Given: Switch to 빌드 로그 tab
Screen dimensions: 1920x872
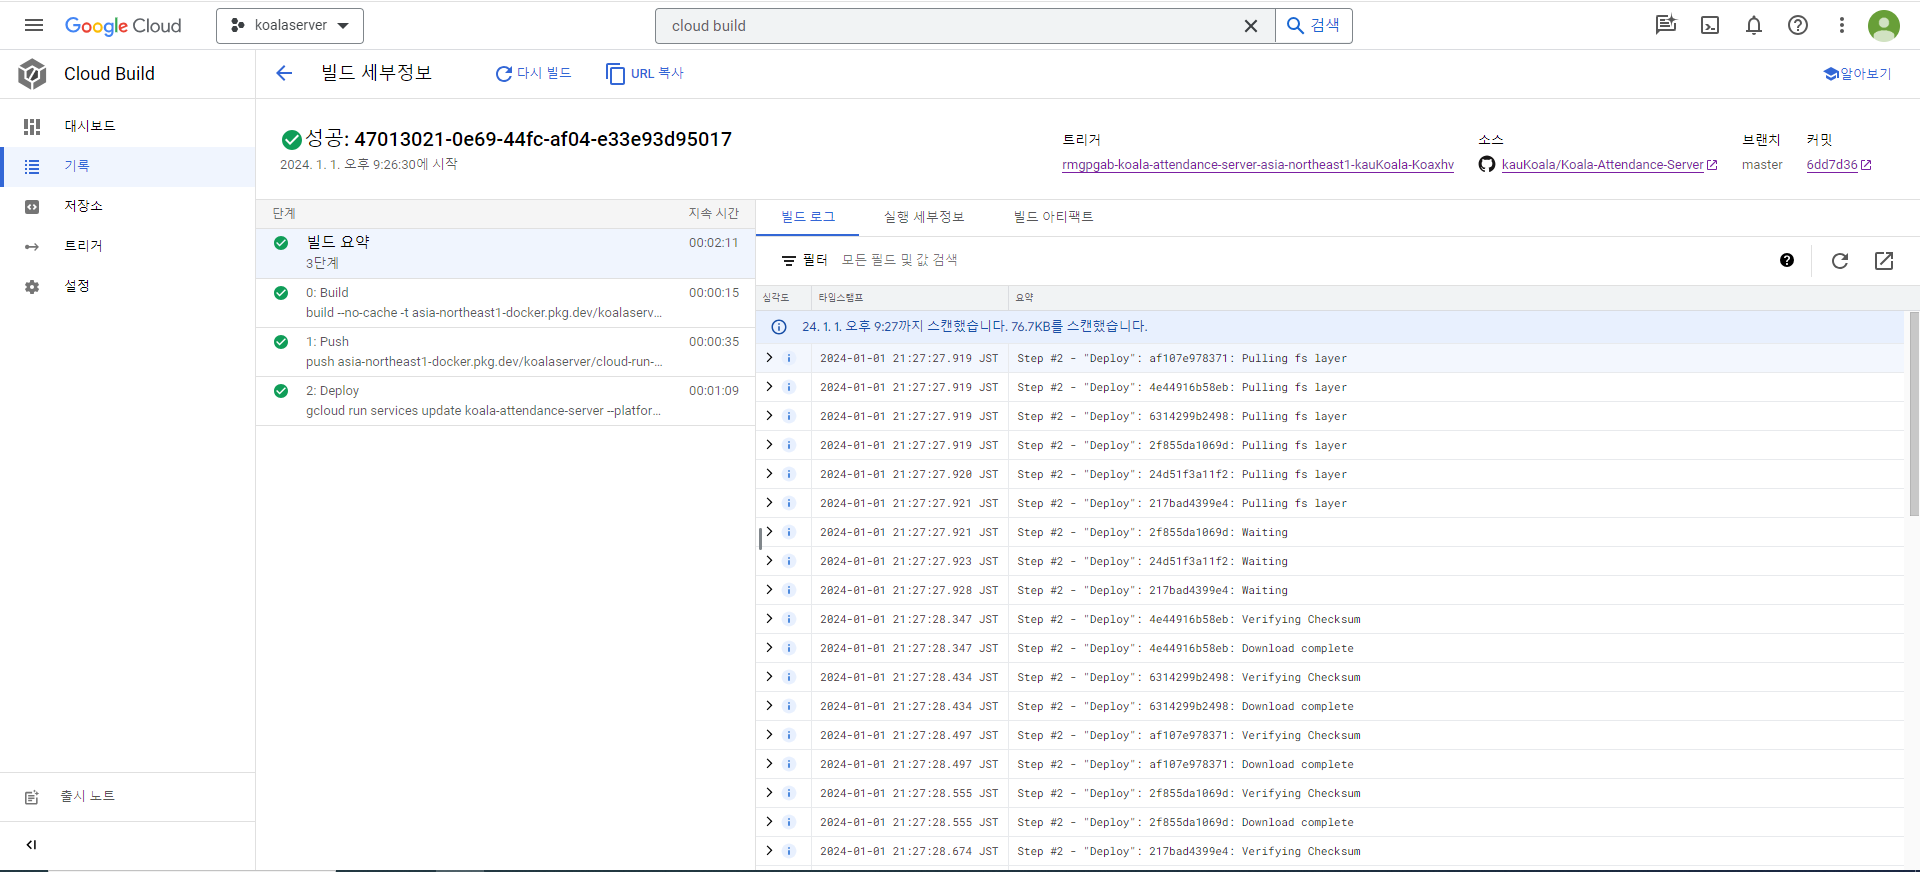Looking at the screenshot, I should 808,217.
